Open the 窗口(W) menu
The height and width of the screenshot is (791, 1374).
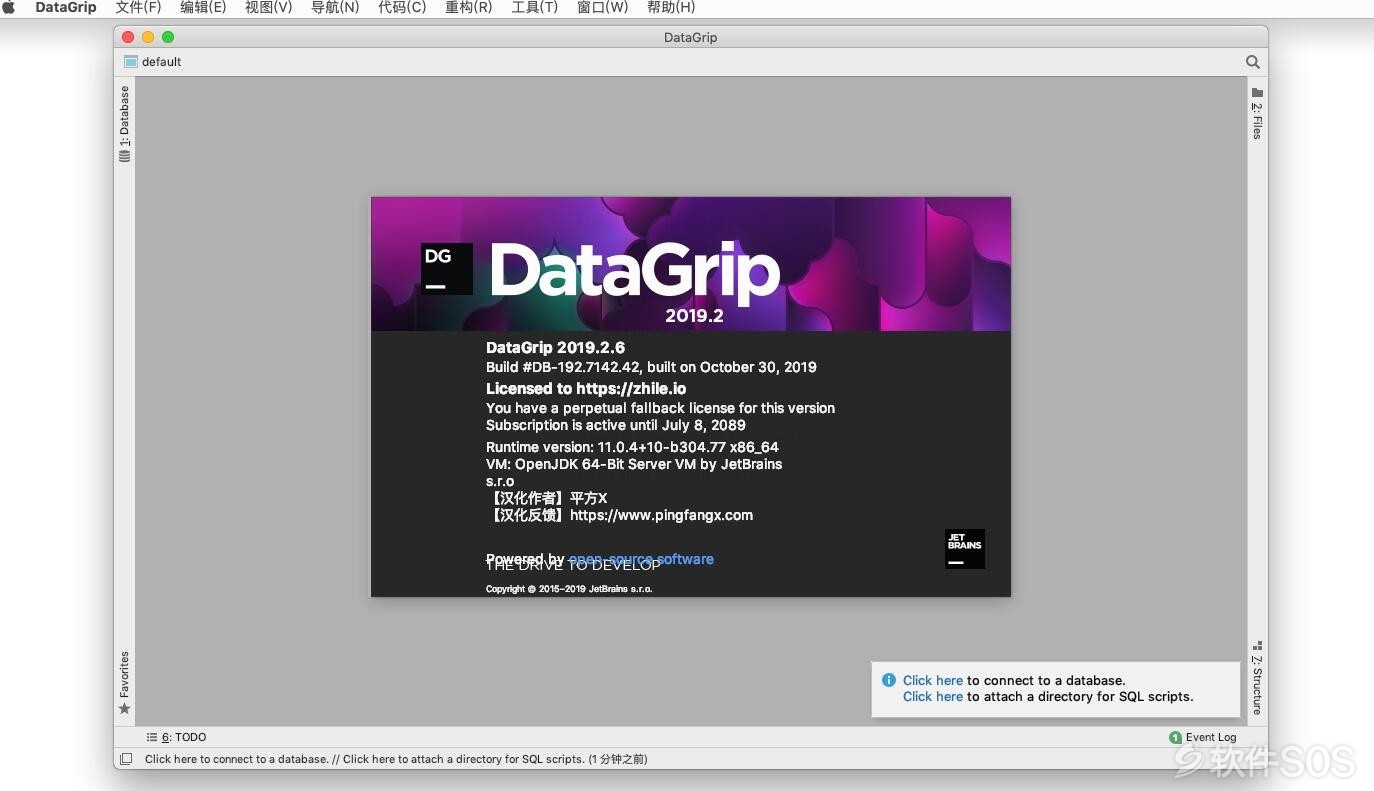pos(603,7)
